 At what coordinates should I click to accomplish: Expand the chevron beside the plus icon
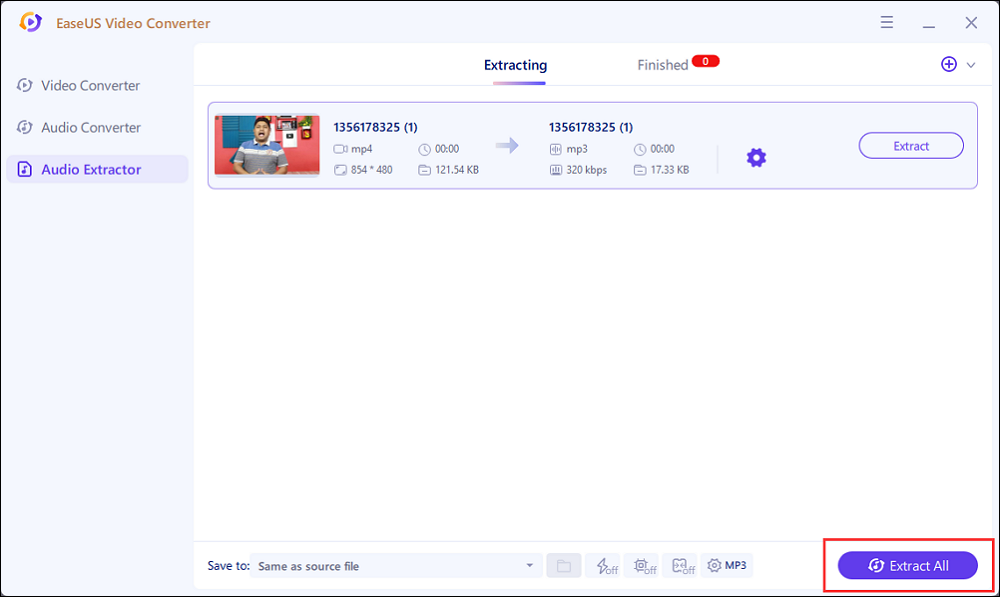click(x=969, y=64)
